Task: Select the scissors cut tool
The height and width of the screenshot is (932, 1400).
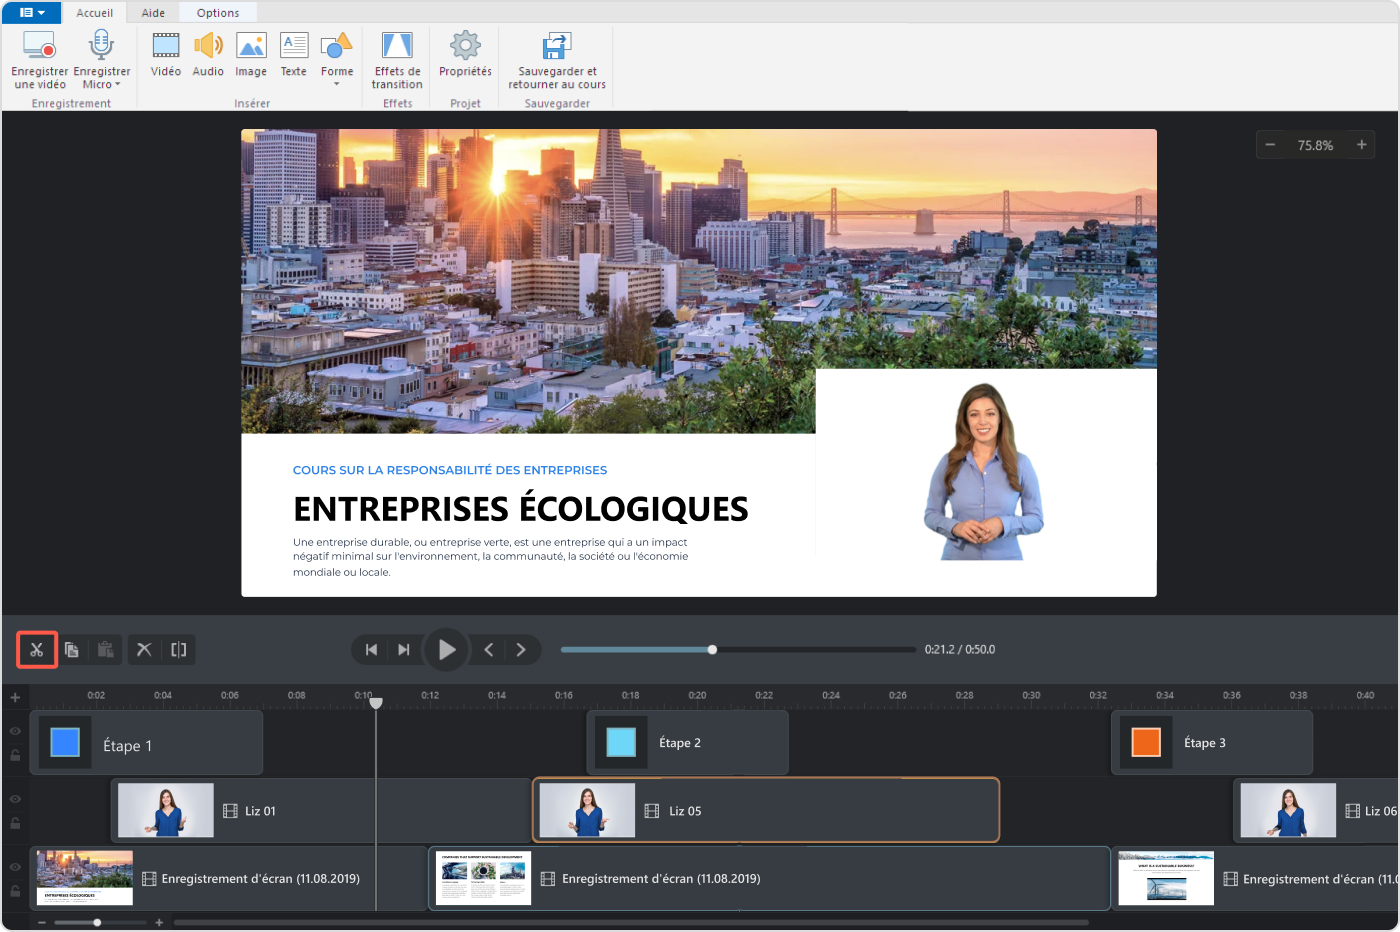Action: 36,649
